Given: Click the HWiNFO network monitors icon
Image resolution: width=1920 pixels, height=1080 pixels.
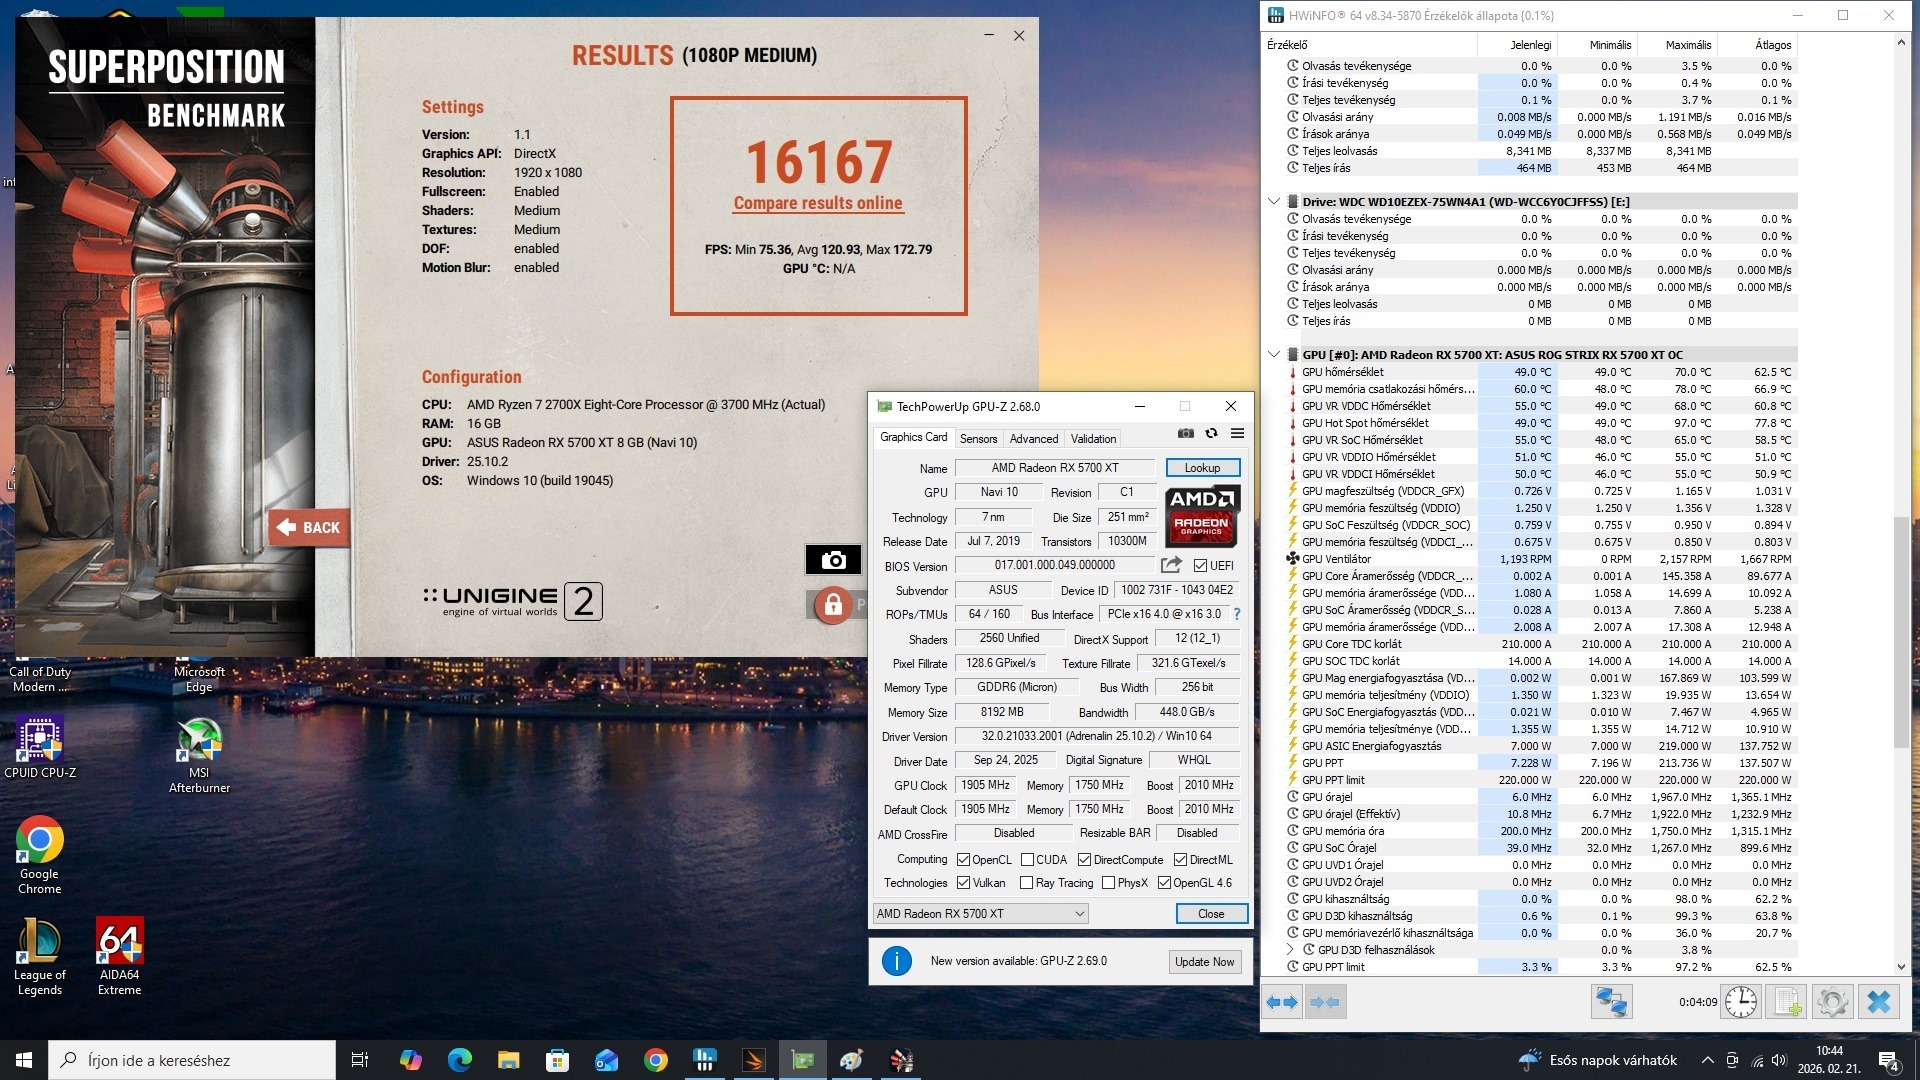Looking at the screenshot, I should pos(1611,1001).
